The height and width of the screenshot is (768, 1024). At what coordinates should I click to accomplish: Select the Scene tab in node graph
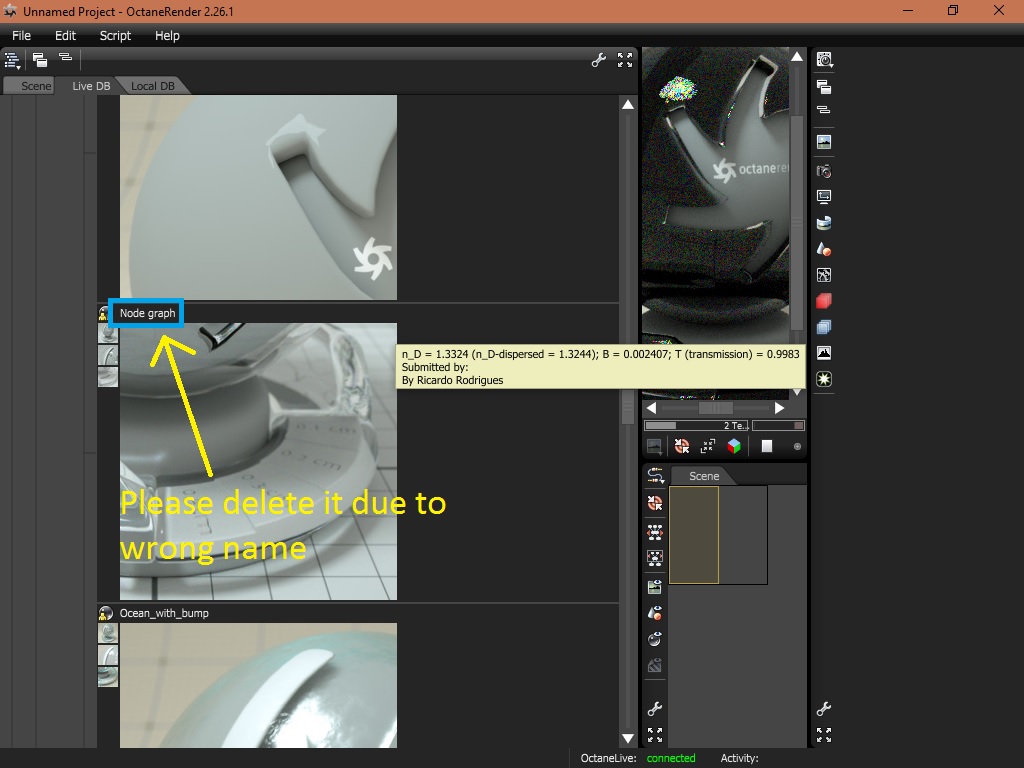[x=703, y=476]
